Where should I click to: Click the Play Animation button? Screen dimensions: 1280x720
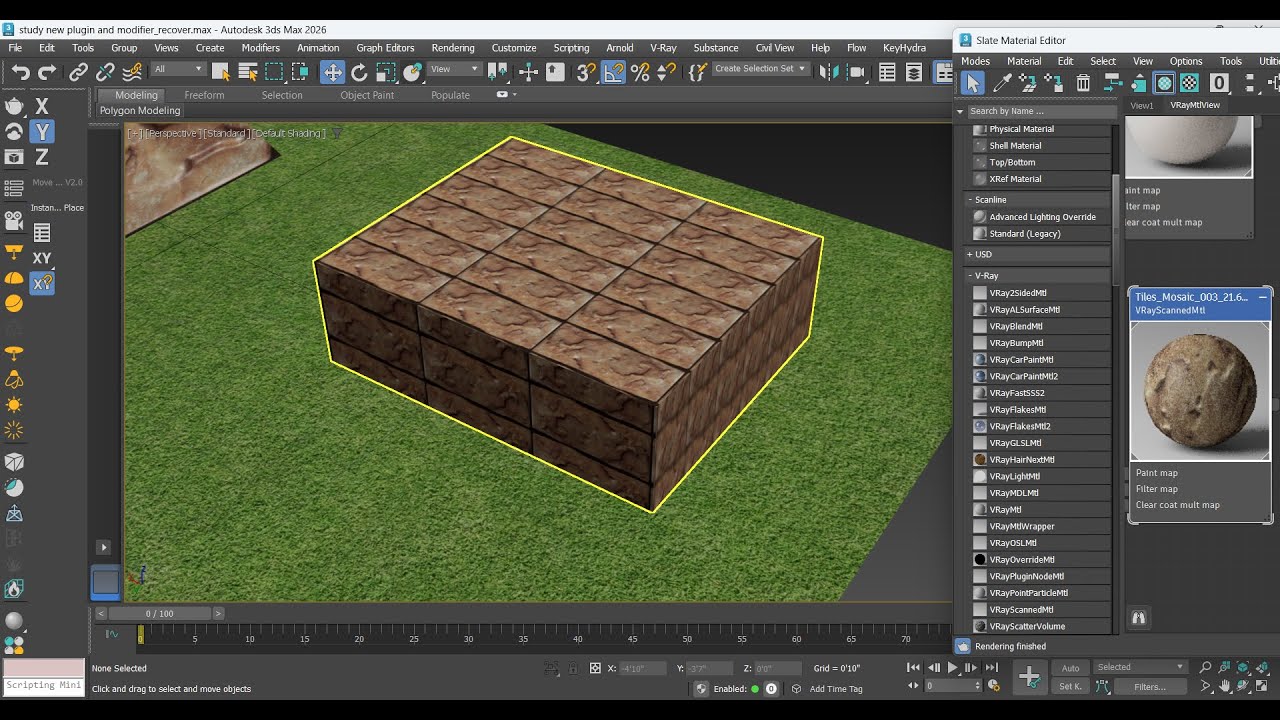(952, 667)
